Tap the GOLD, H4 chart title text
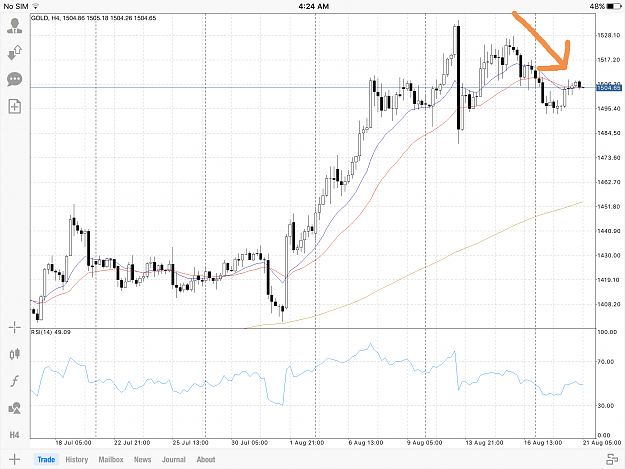This screenshot has width=625, height=469. pos(93,18)
